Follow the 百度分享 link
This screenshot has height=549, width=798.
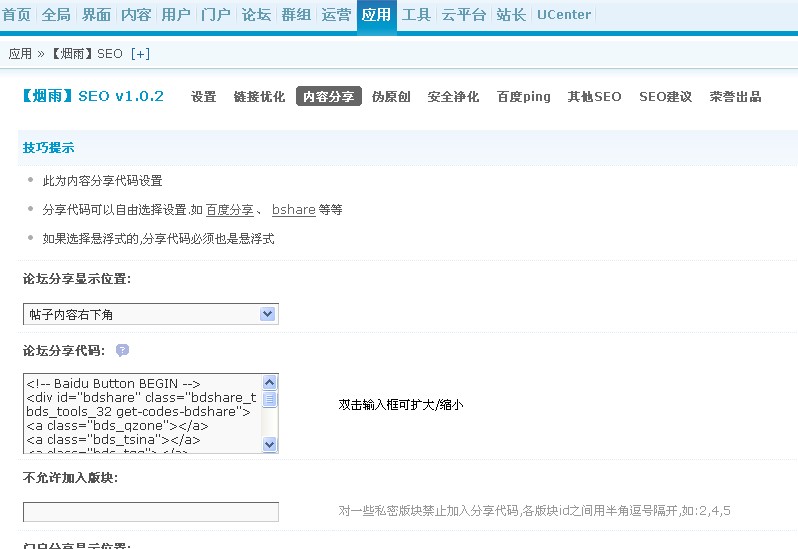tap(229, 210)
